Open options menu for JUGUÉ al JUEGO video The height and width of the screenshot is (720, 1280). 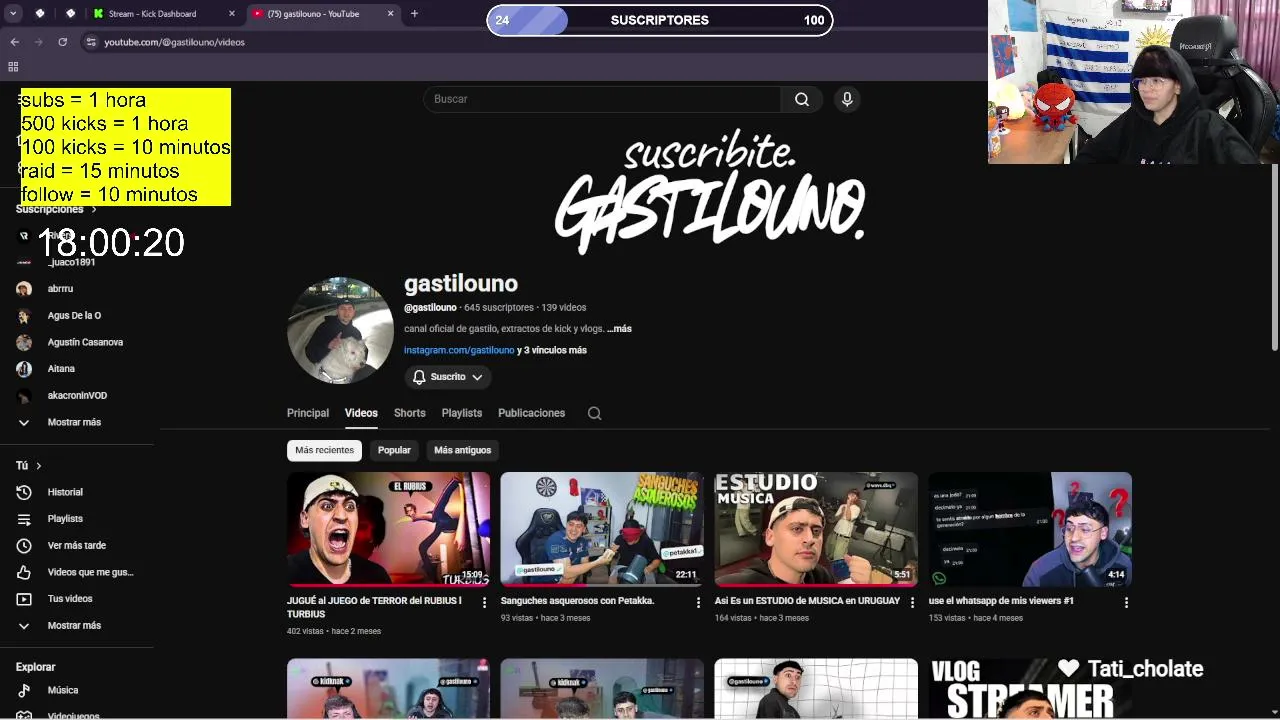coord(484,602)
